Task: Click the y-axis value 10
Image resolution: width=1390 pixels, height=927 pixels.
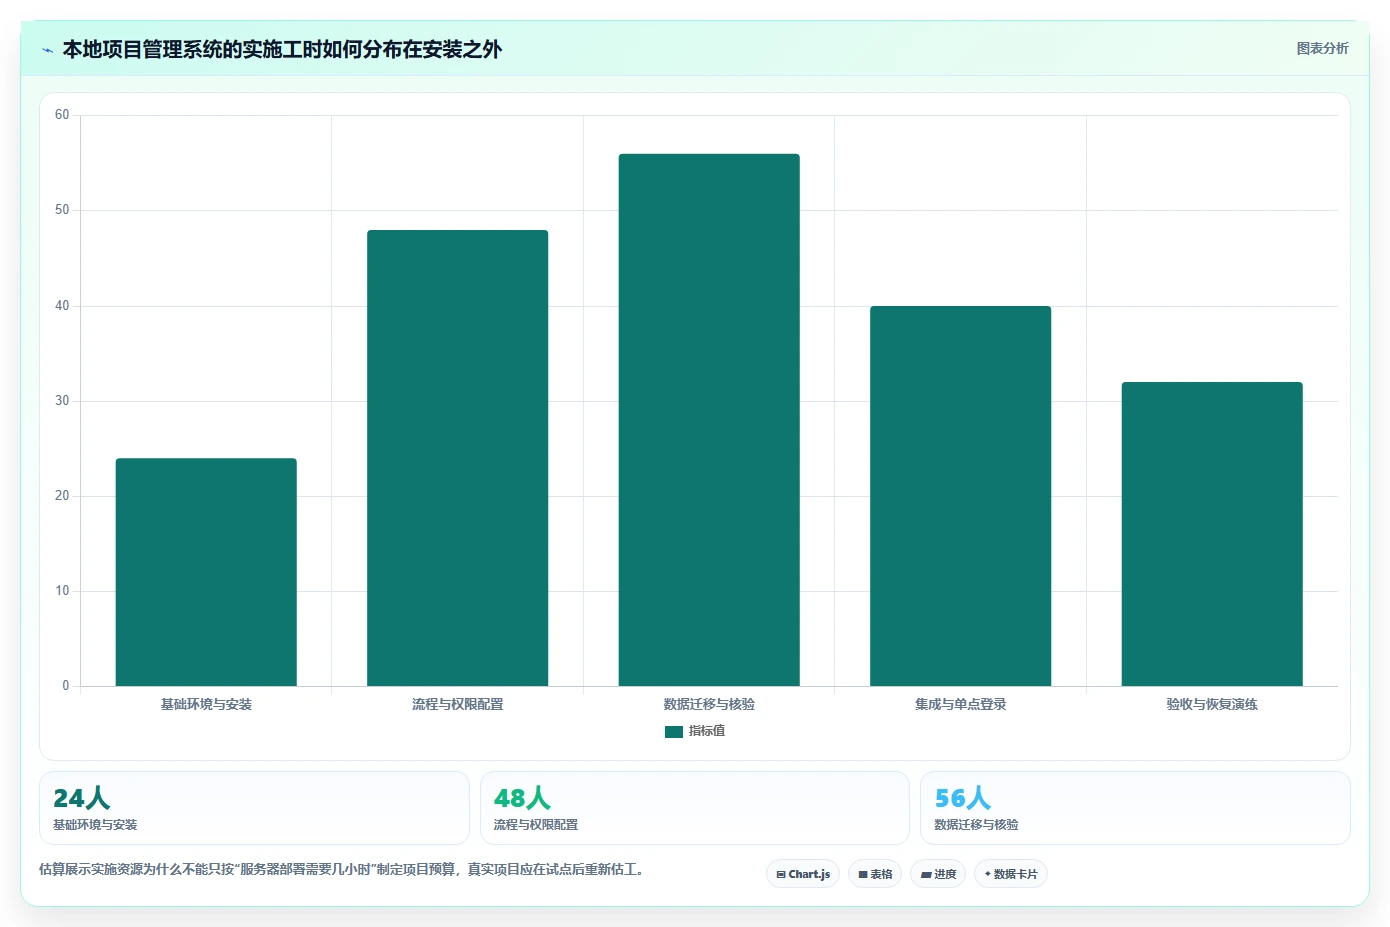Action: click(x=62, y=591)
